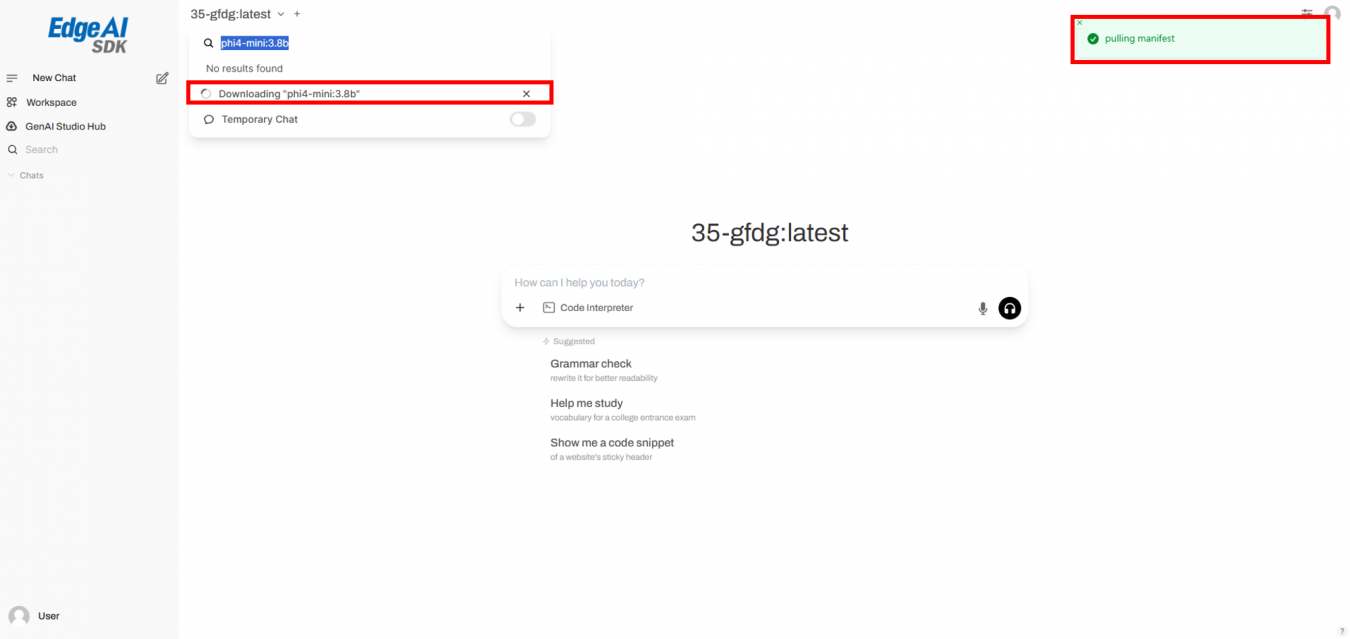Add another model with plus icon

pos(297,14)
